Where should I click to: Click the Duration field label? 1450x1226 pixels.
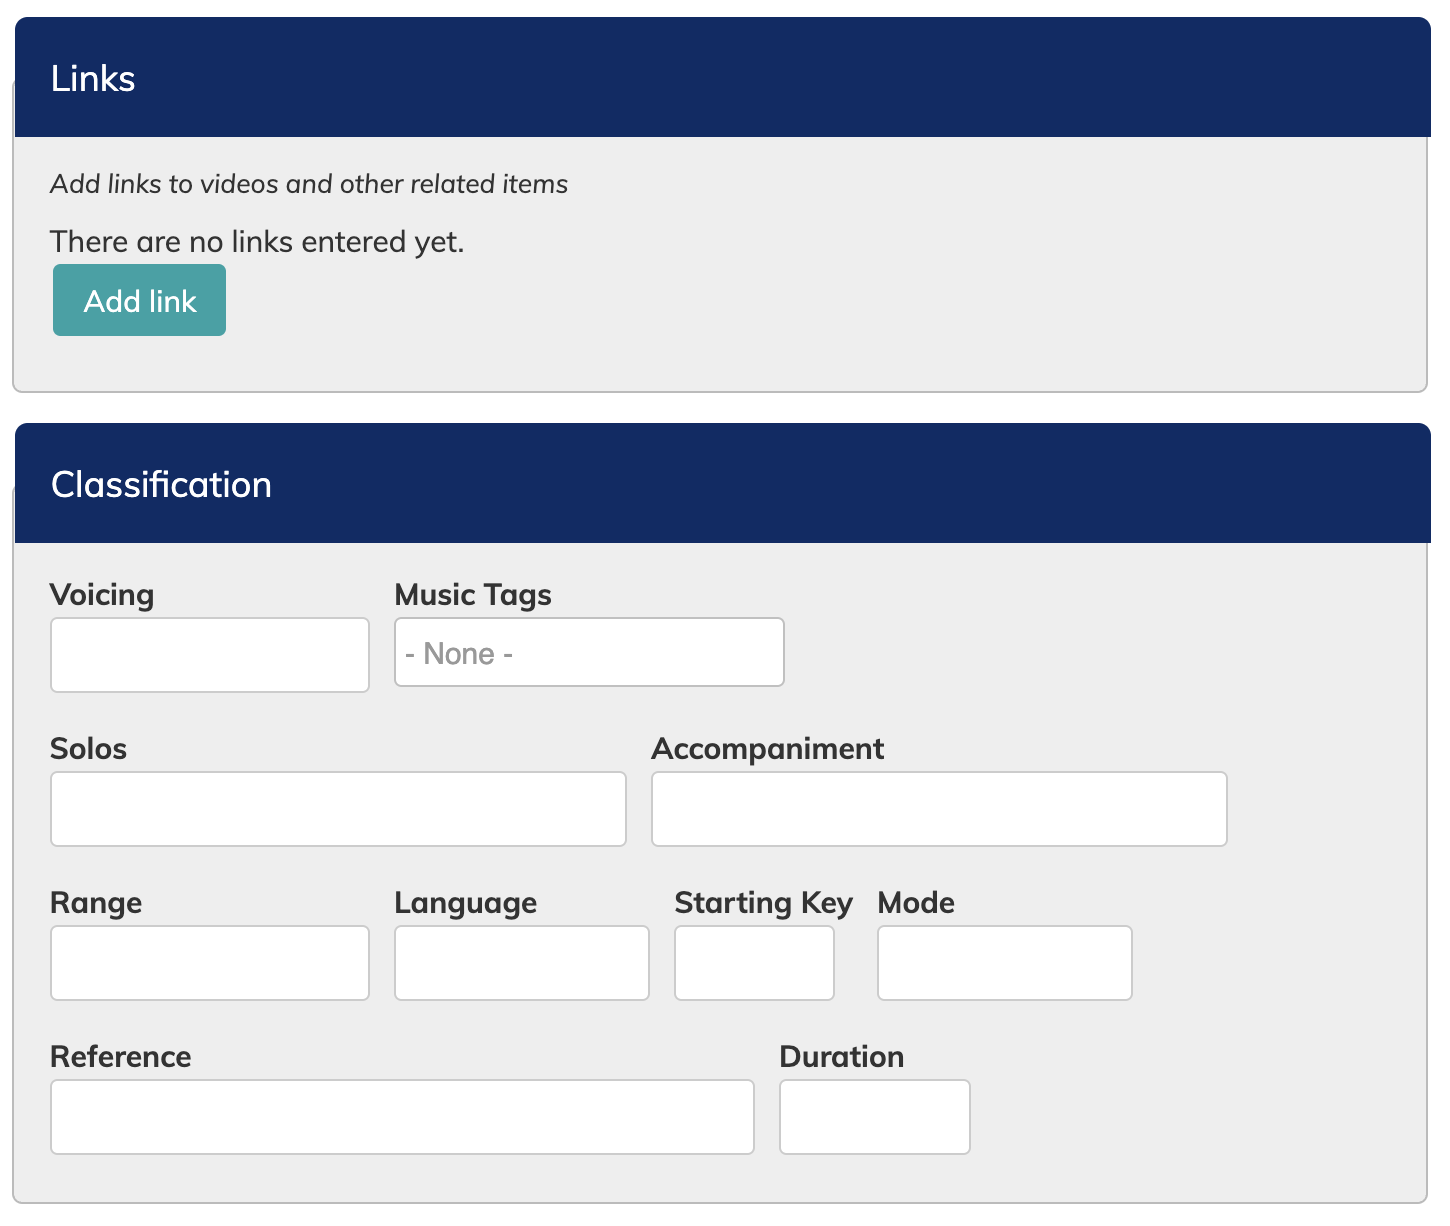tap(841, 1057)
